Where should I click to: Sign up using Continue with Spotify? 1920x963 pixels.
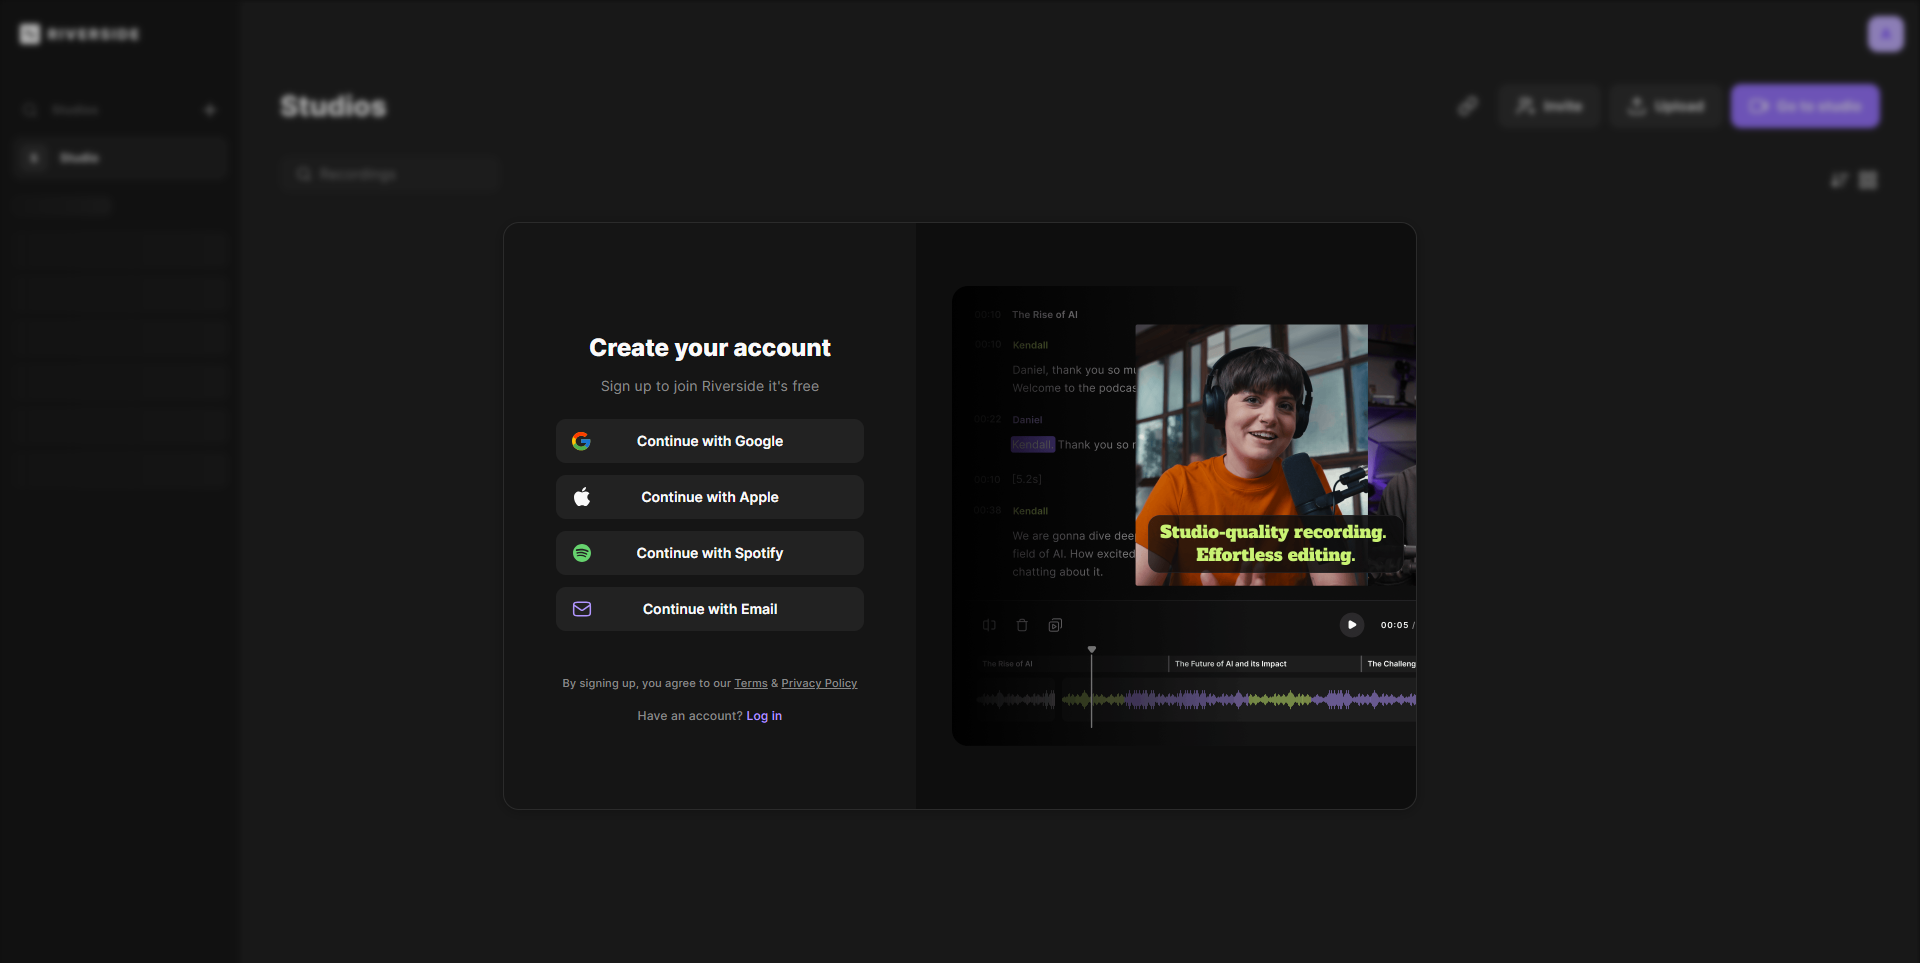[x=710, y=553]
